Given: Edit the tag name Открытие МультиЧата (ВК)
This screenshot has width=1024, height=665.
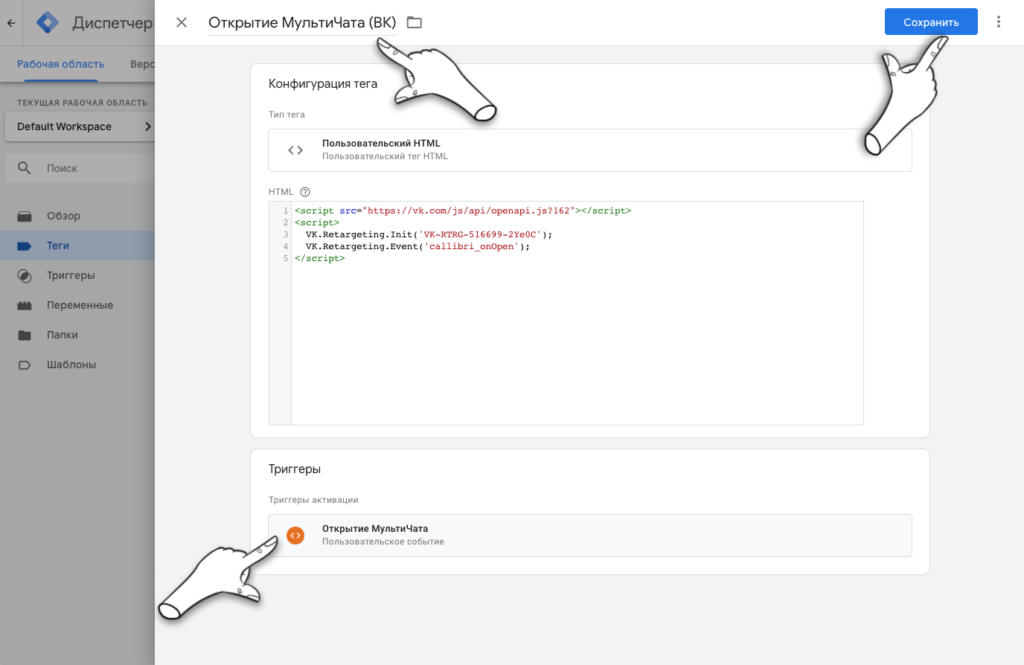Looking at the screenshot, I should tap(301, 22).
